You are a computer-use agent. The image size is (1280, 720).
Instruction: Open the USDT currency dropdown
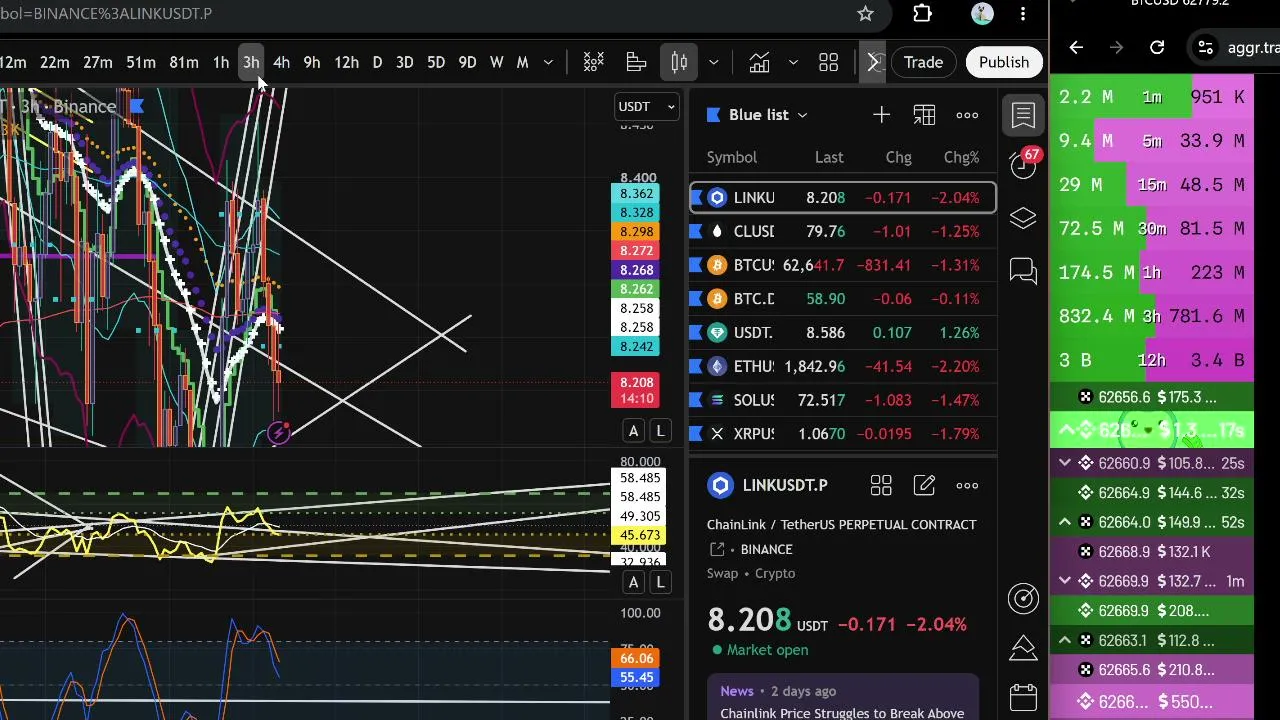pyautogui.click(x=647, y=107)
